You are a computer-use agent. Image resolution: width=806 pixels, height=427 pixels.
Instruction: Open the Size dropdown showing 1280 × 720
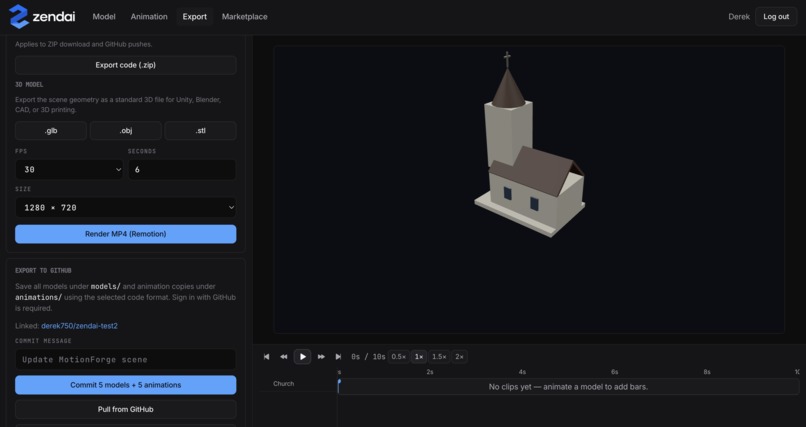pos(125,208)
